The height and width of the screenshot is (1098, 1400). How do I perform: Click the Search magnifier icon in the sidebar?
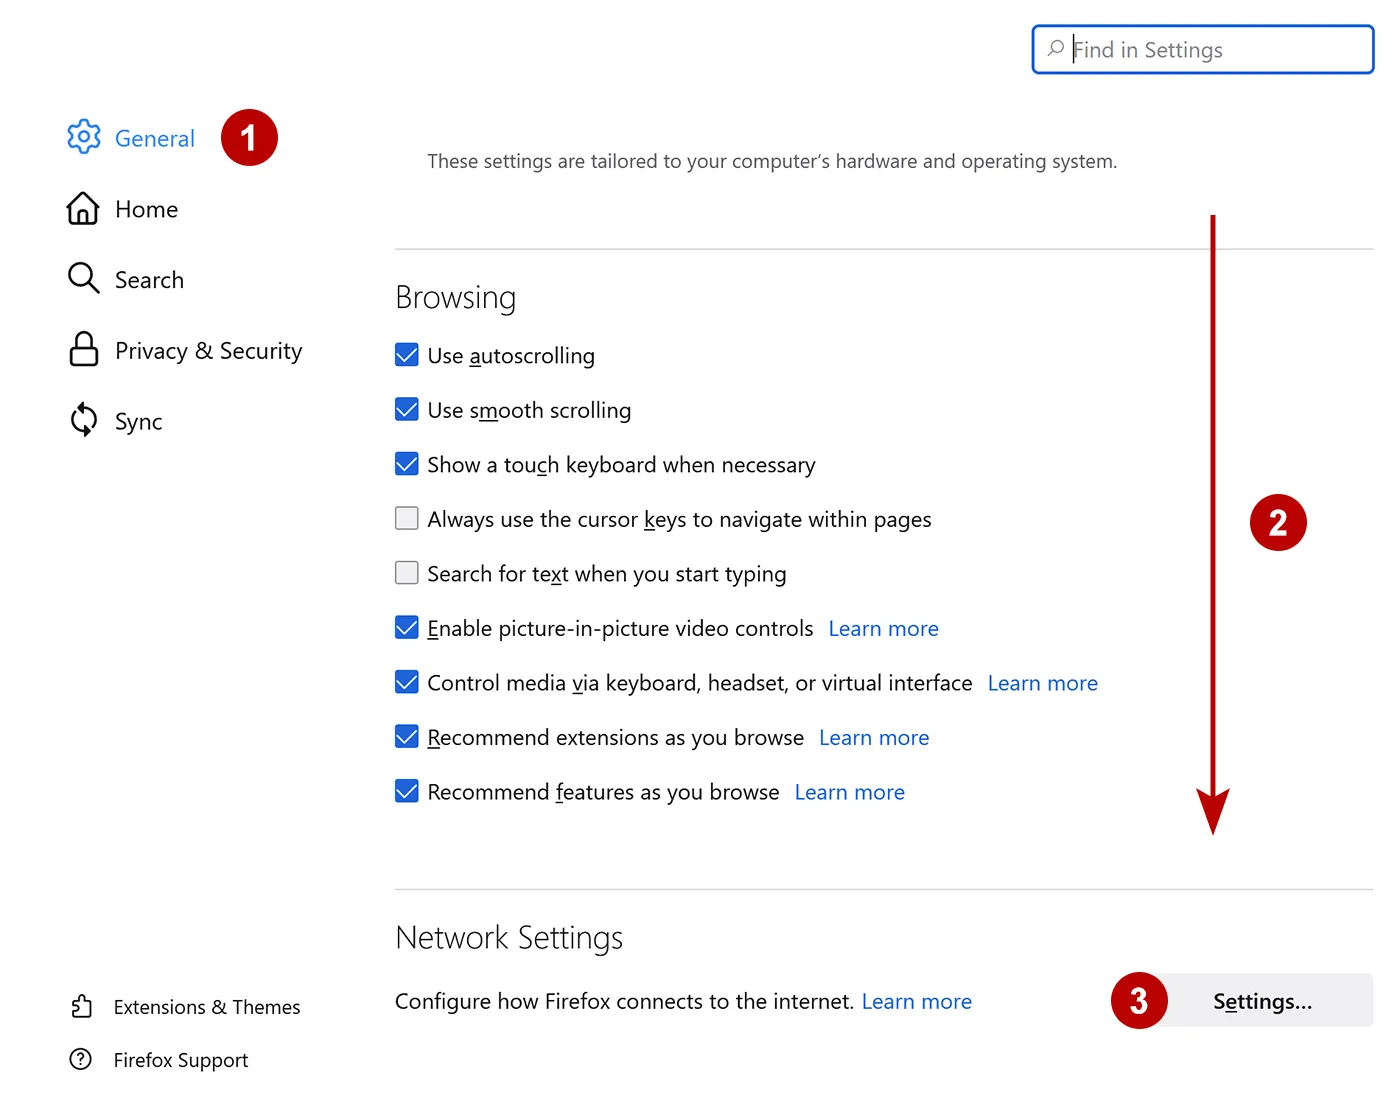[x=84, y=279]
